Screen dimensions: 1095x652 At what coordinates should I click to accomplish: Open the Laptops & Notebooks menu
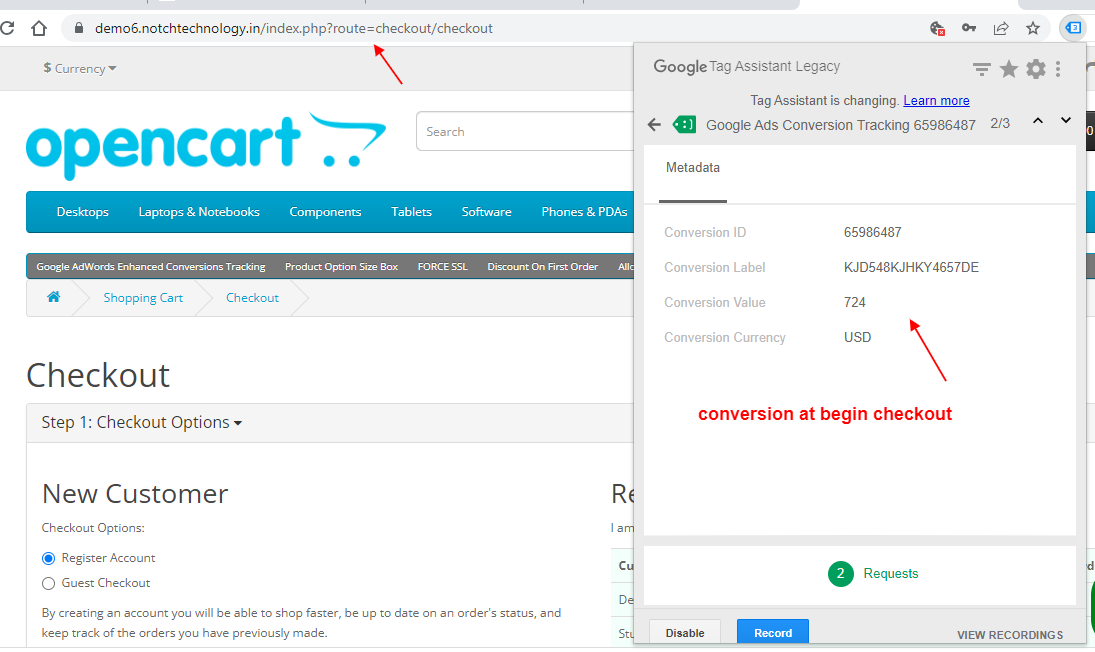[x=198, y=212]
